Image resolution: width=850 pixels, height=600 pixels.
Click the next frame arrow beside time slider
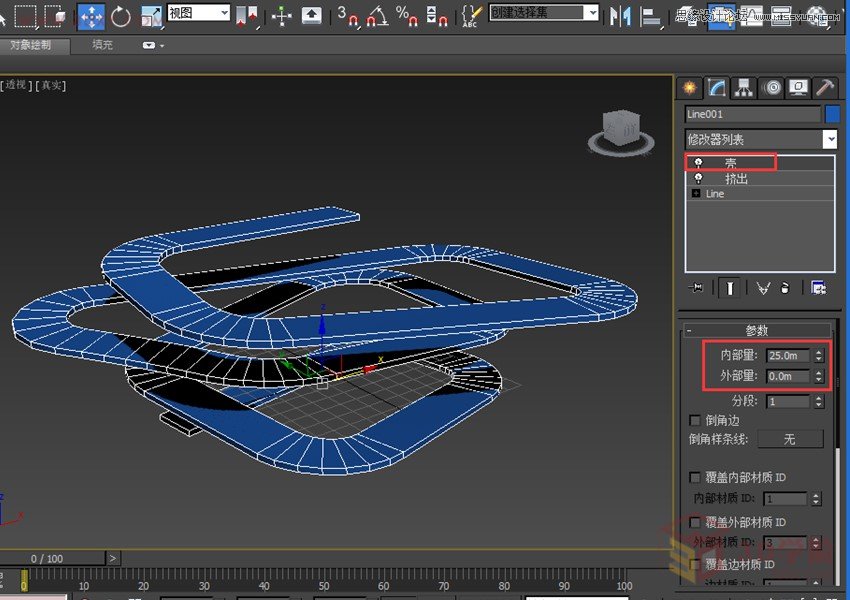(112, 558)
